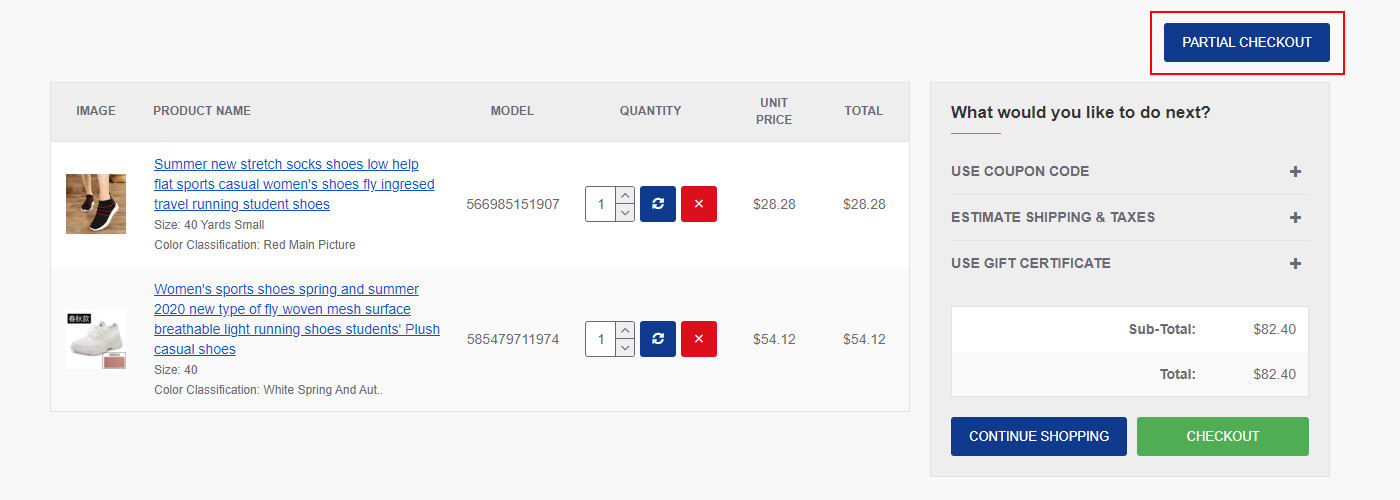Expand the Use Coupon Code section
This screenshot has width=1400, height=500.
coord(1129,171)
